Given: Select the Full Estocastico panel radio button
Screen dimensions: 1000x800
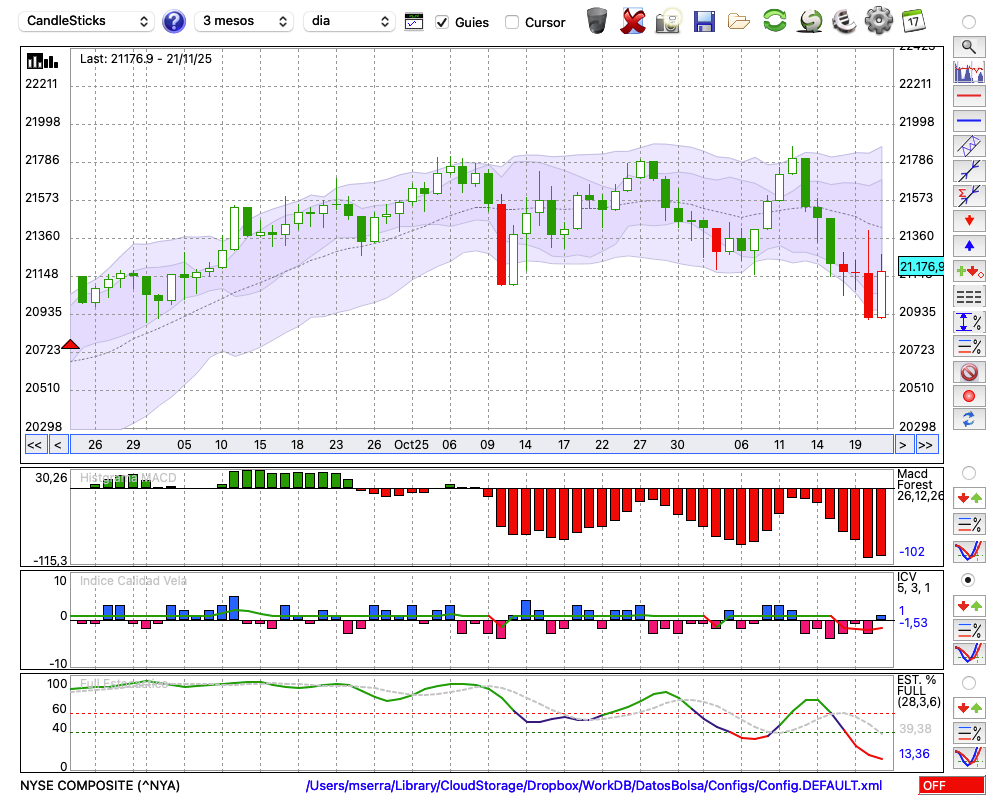Looking at the screenshot, I should [x=969, y=683].
